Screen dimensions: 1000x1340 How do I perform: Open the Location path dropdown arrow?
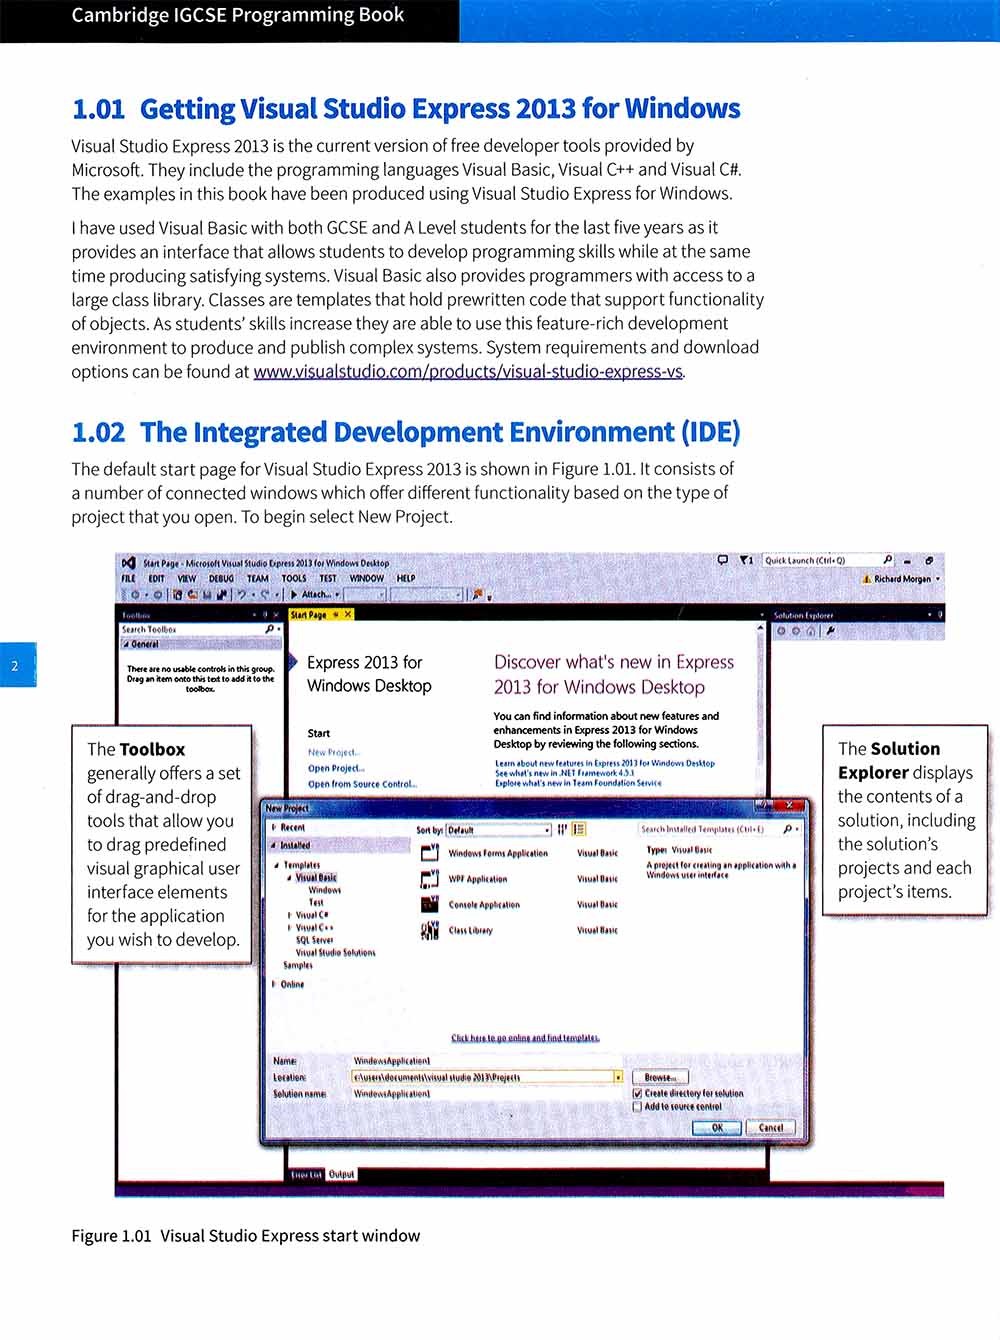(618, 1077)
